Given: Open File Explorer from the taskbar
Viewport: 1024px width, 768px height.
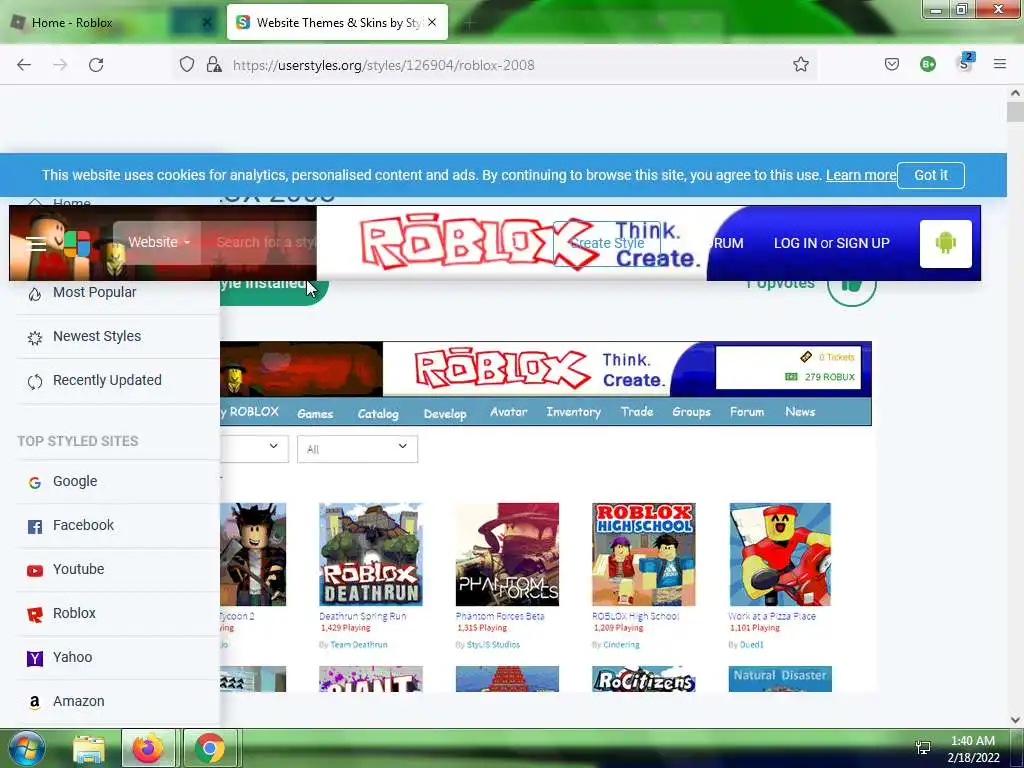Looking at the screenshot, I should (x=89, y=748).
